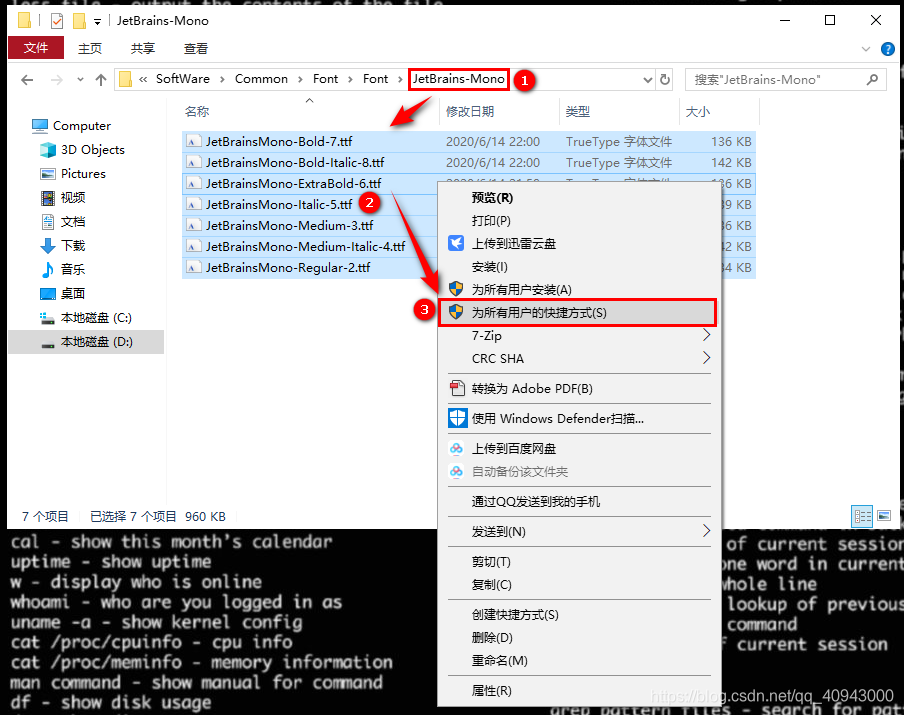904x715 pixels.
Task: Choose 使用 Windows Defender扫描
Action: pos(579,419)
